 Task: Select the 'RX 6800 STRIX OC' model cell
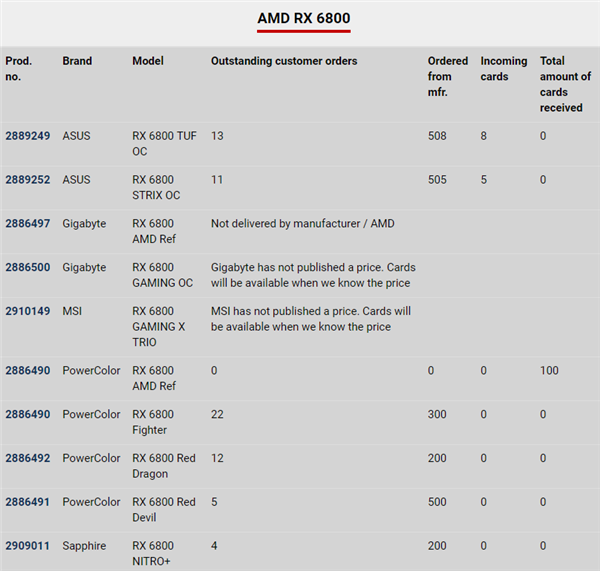[x=156, y=188]
